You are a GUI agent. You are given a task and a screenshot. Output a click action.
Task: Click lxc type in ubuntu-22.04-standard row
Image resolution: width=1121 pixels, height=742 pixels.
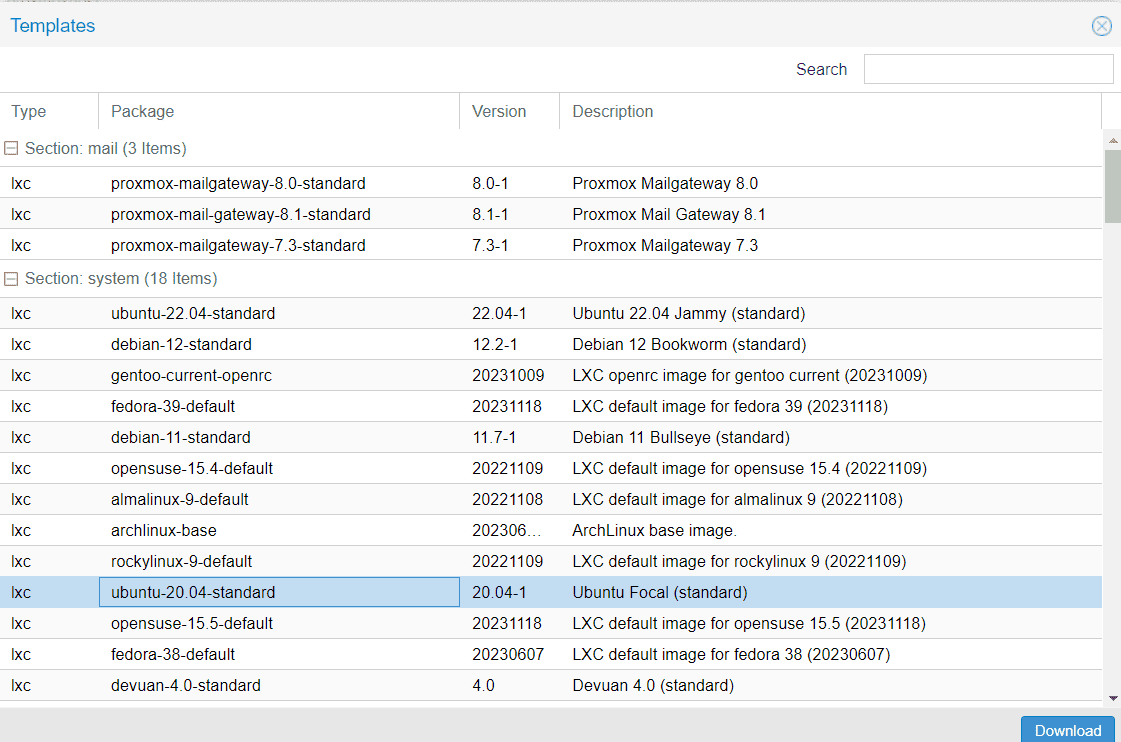pyautogui.click(x=21, y=314)
